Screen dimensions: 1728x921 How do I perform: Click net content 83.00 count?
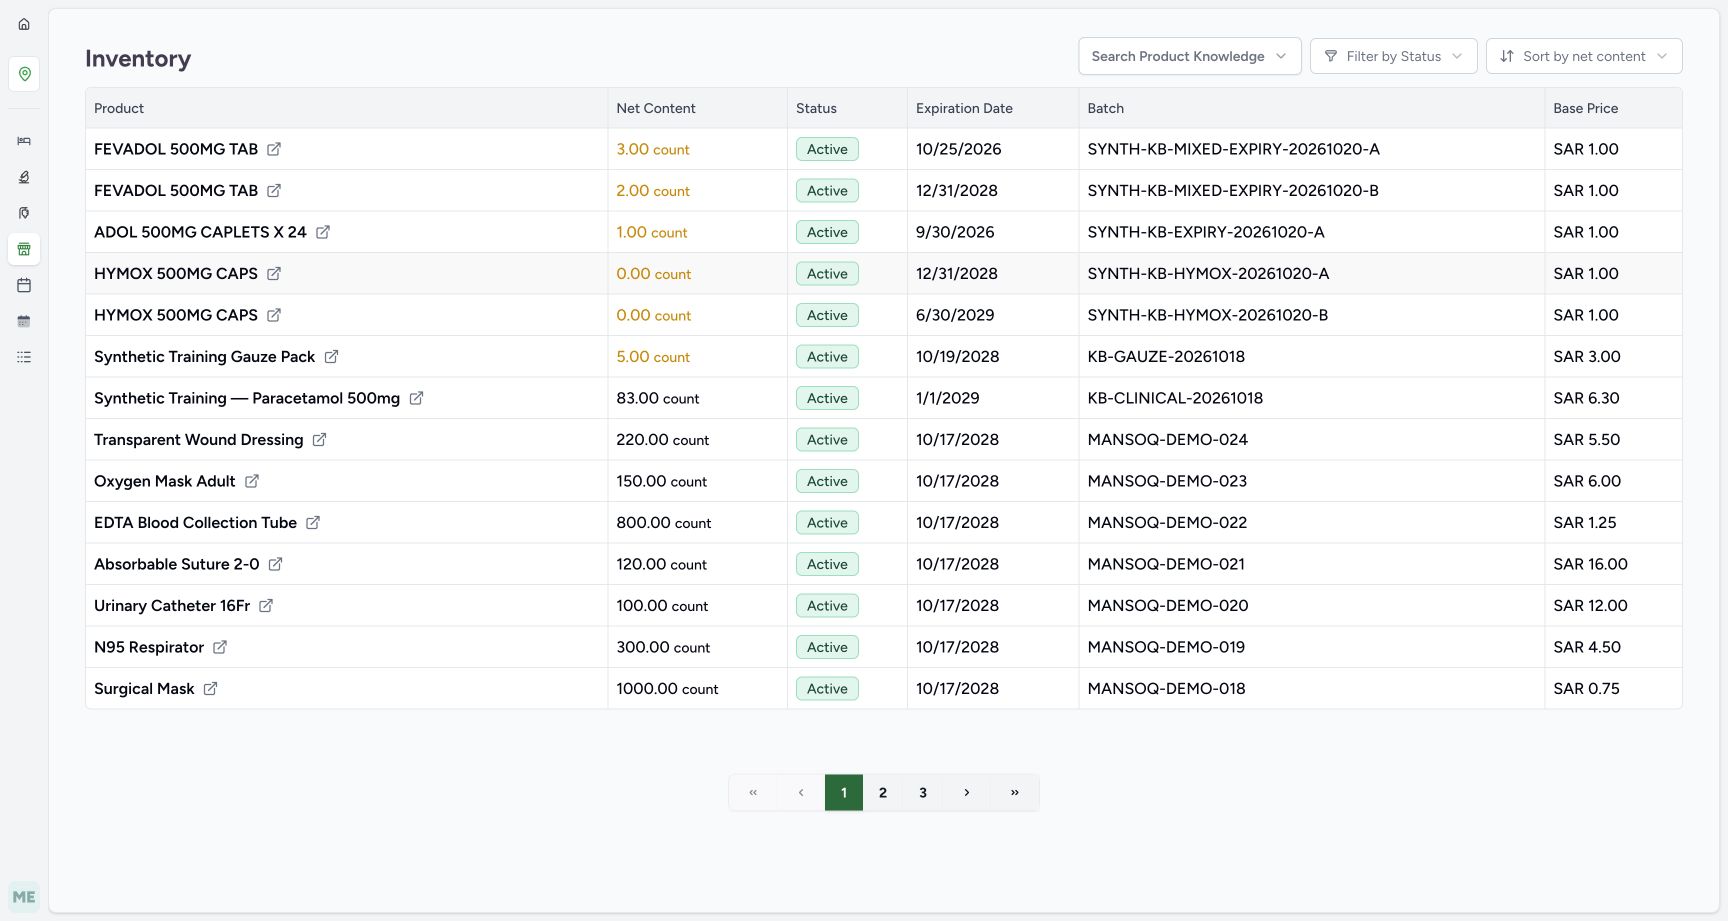click(x=658, y=398)
